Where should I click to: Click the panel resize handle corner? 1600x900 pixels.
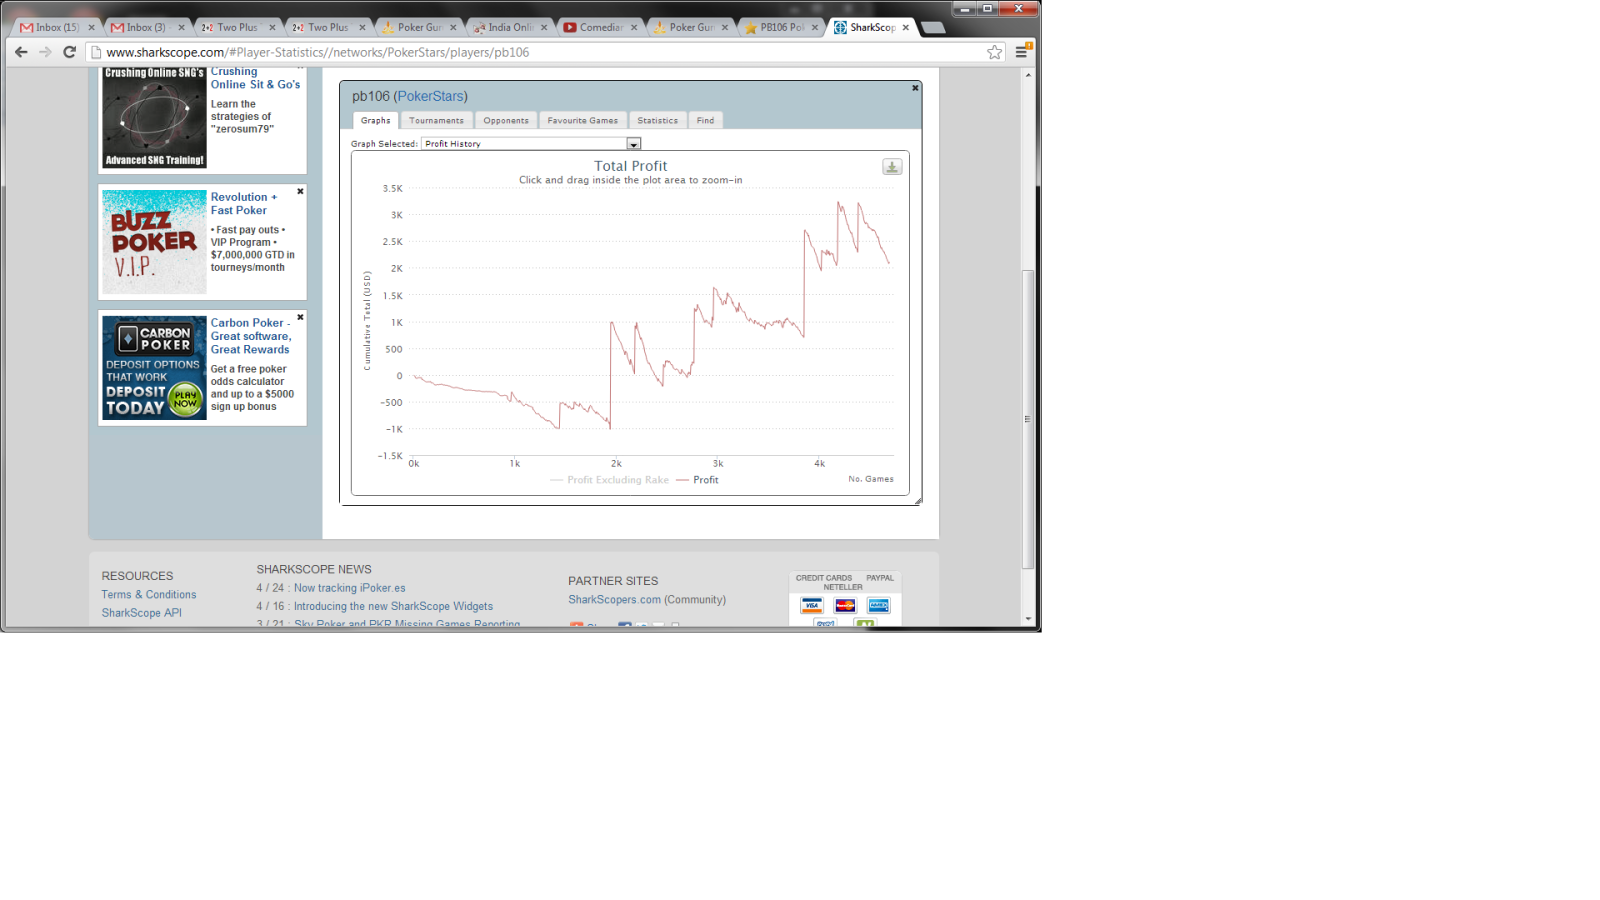[917, 500]
